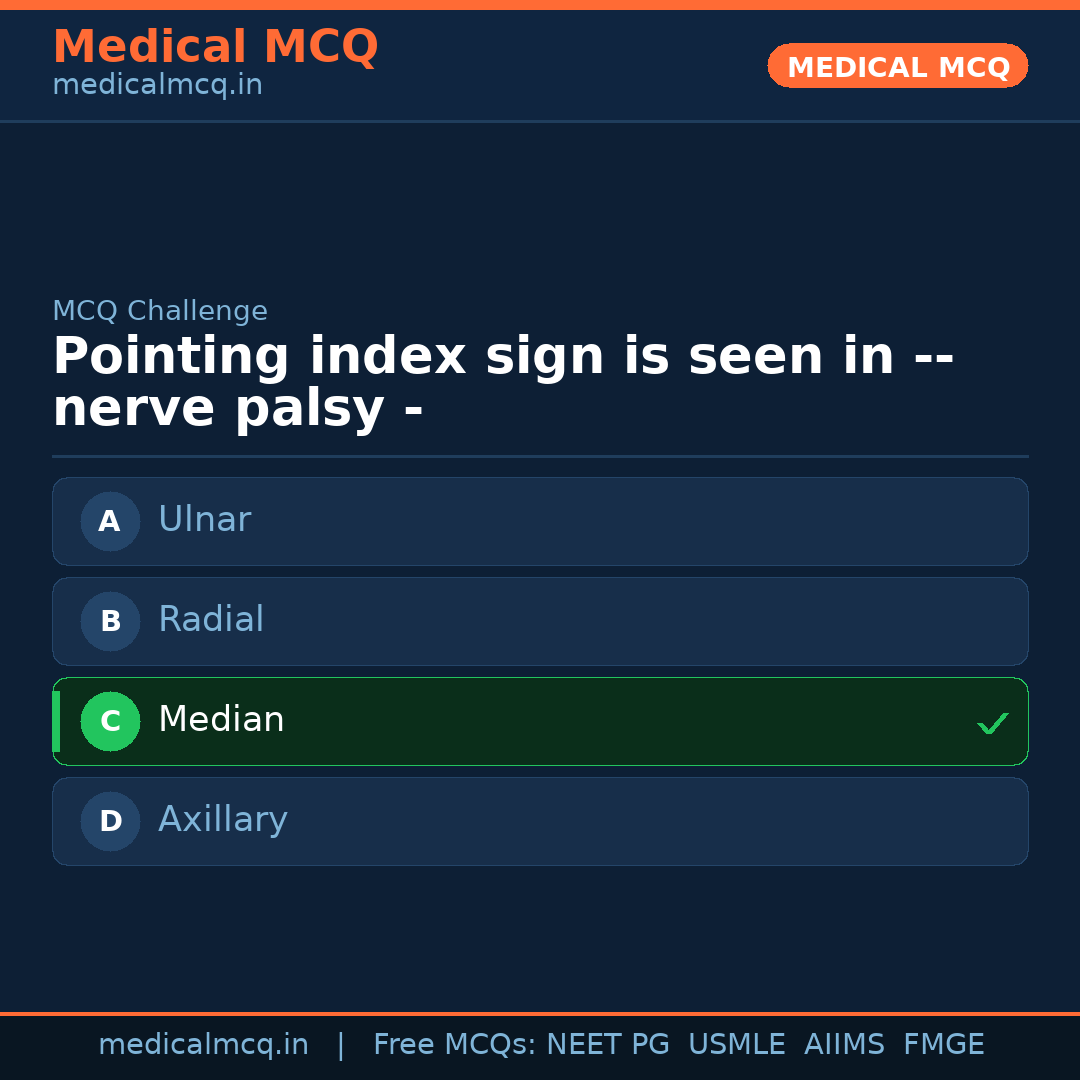Click the highlighted green Median option bar
The width and height of the screenshot is (1080, 1080).
pos(540,721)
